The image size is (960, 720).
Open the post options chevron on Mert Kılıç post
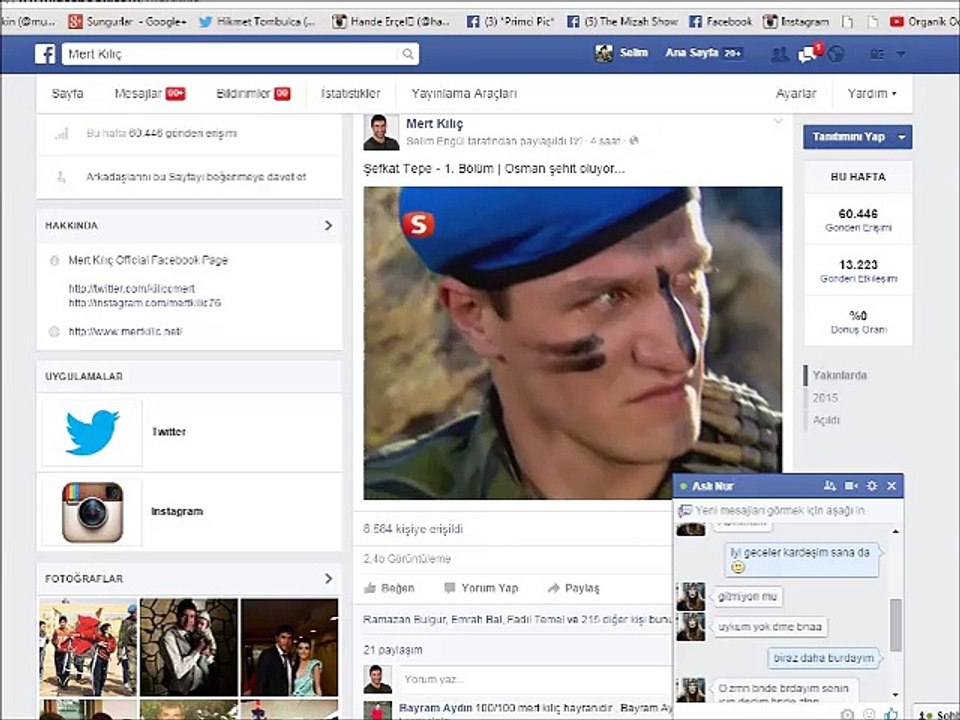tap(778, 121)
